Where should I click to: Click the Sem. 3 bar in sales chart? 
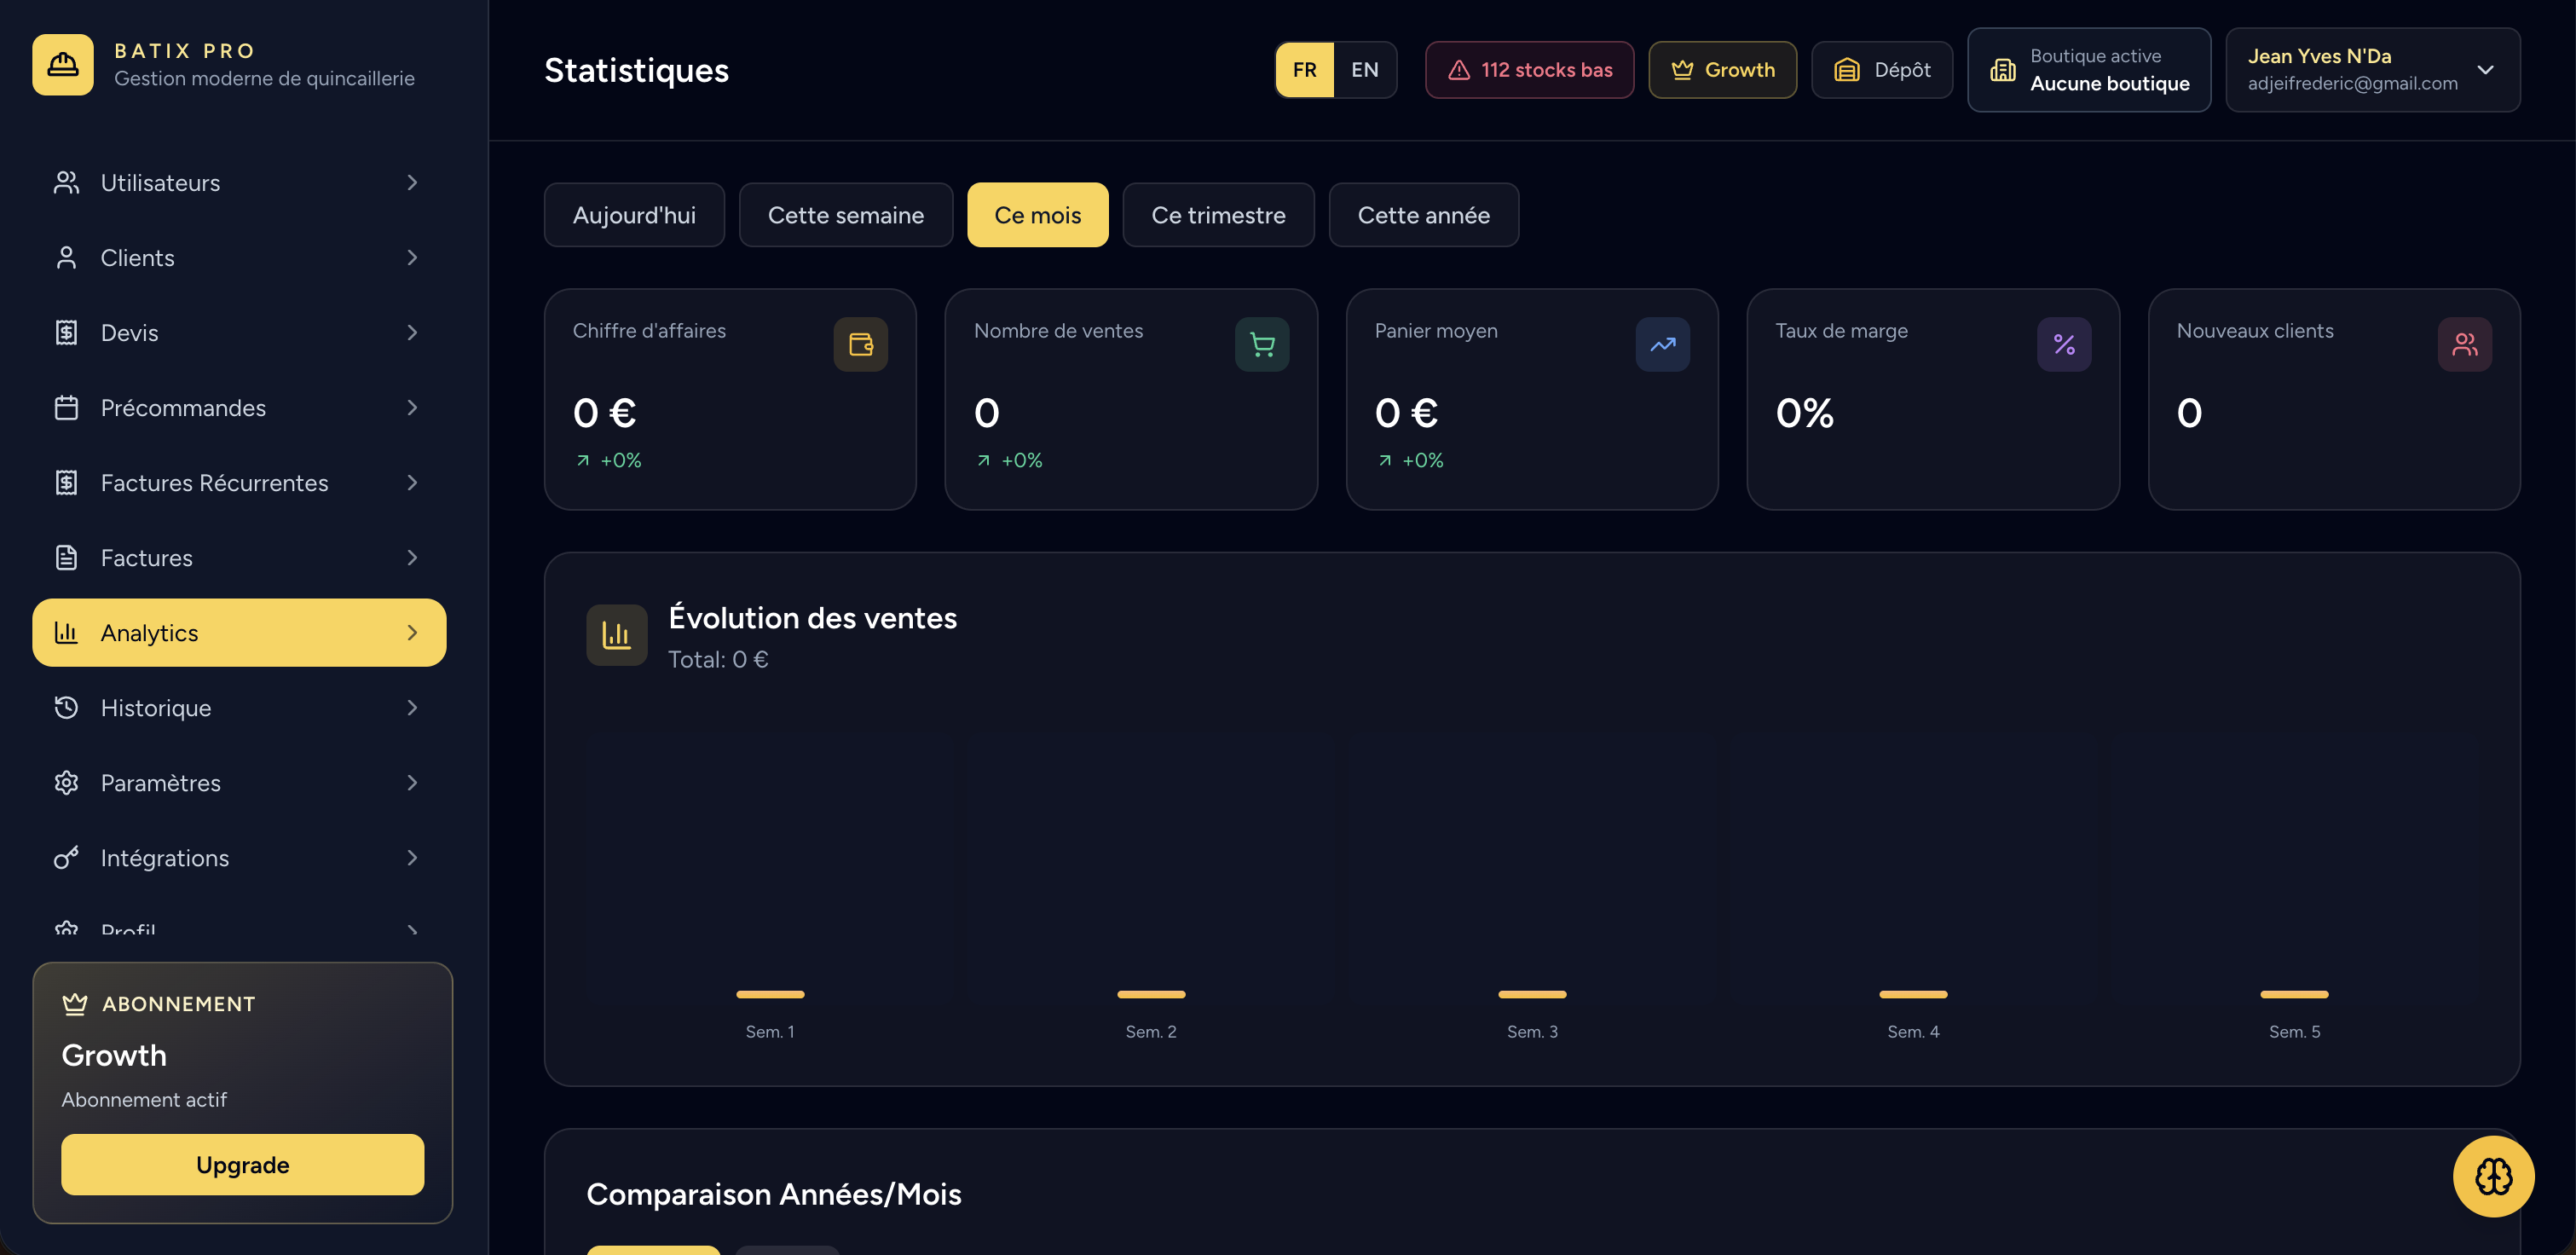(x=1532, y=994)
